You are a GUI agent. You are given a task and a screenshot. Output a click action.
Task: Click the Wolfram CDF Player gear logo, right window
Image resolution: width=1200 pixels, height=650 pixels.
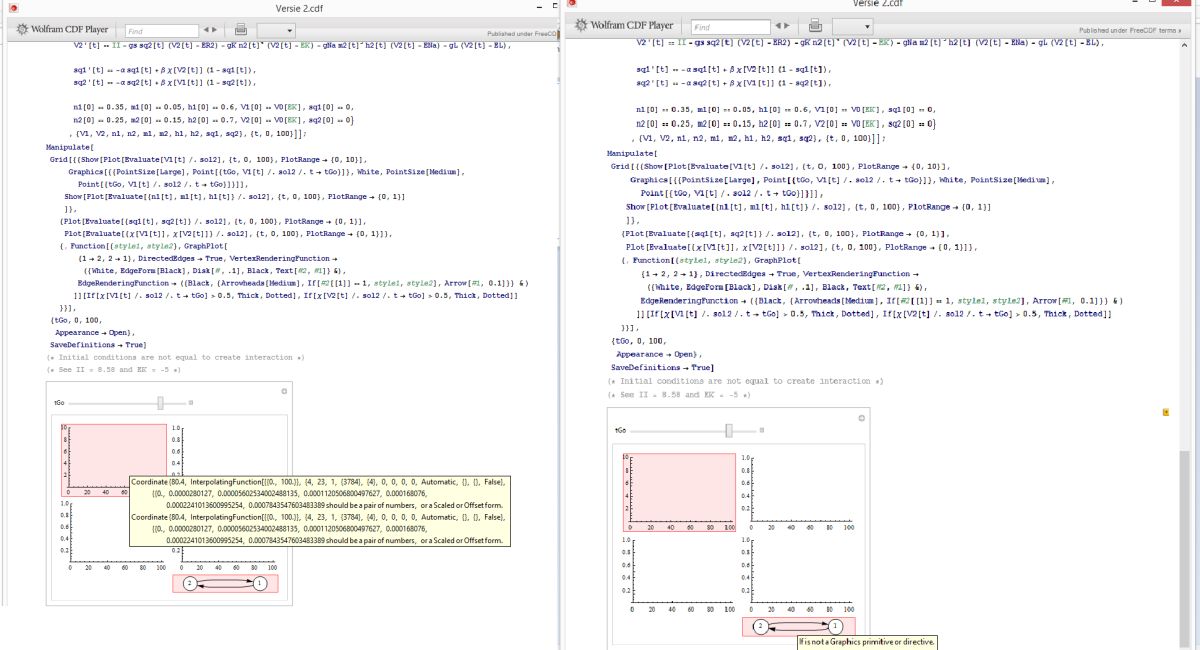581,25
